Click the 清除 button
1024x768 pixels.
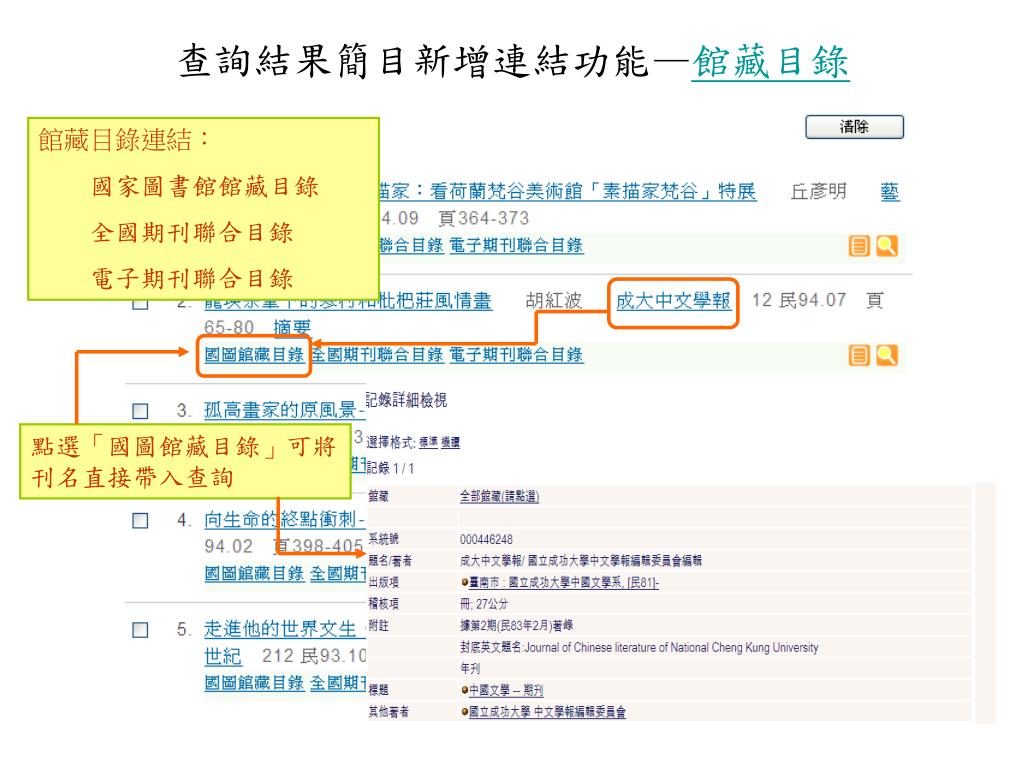pyautogui.click(x=854, y=127)
